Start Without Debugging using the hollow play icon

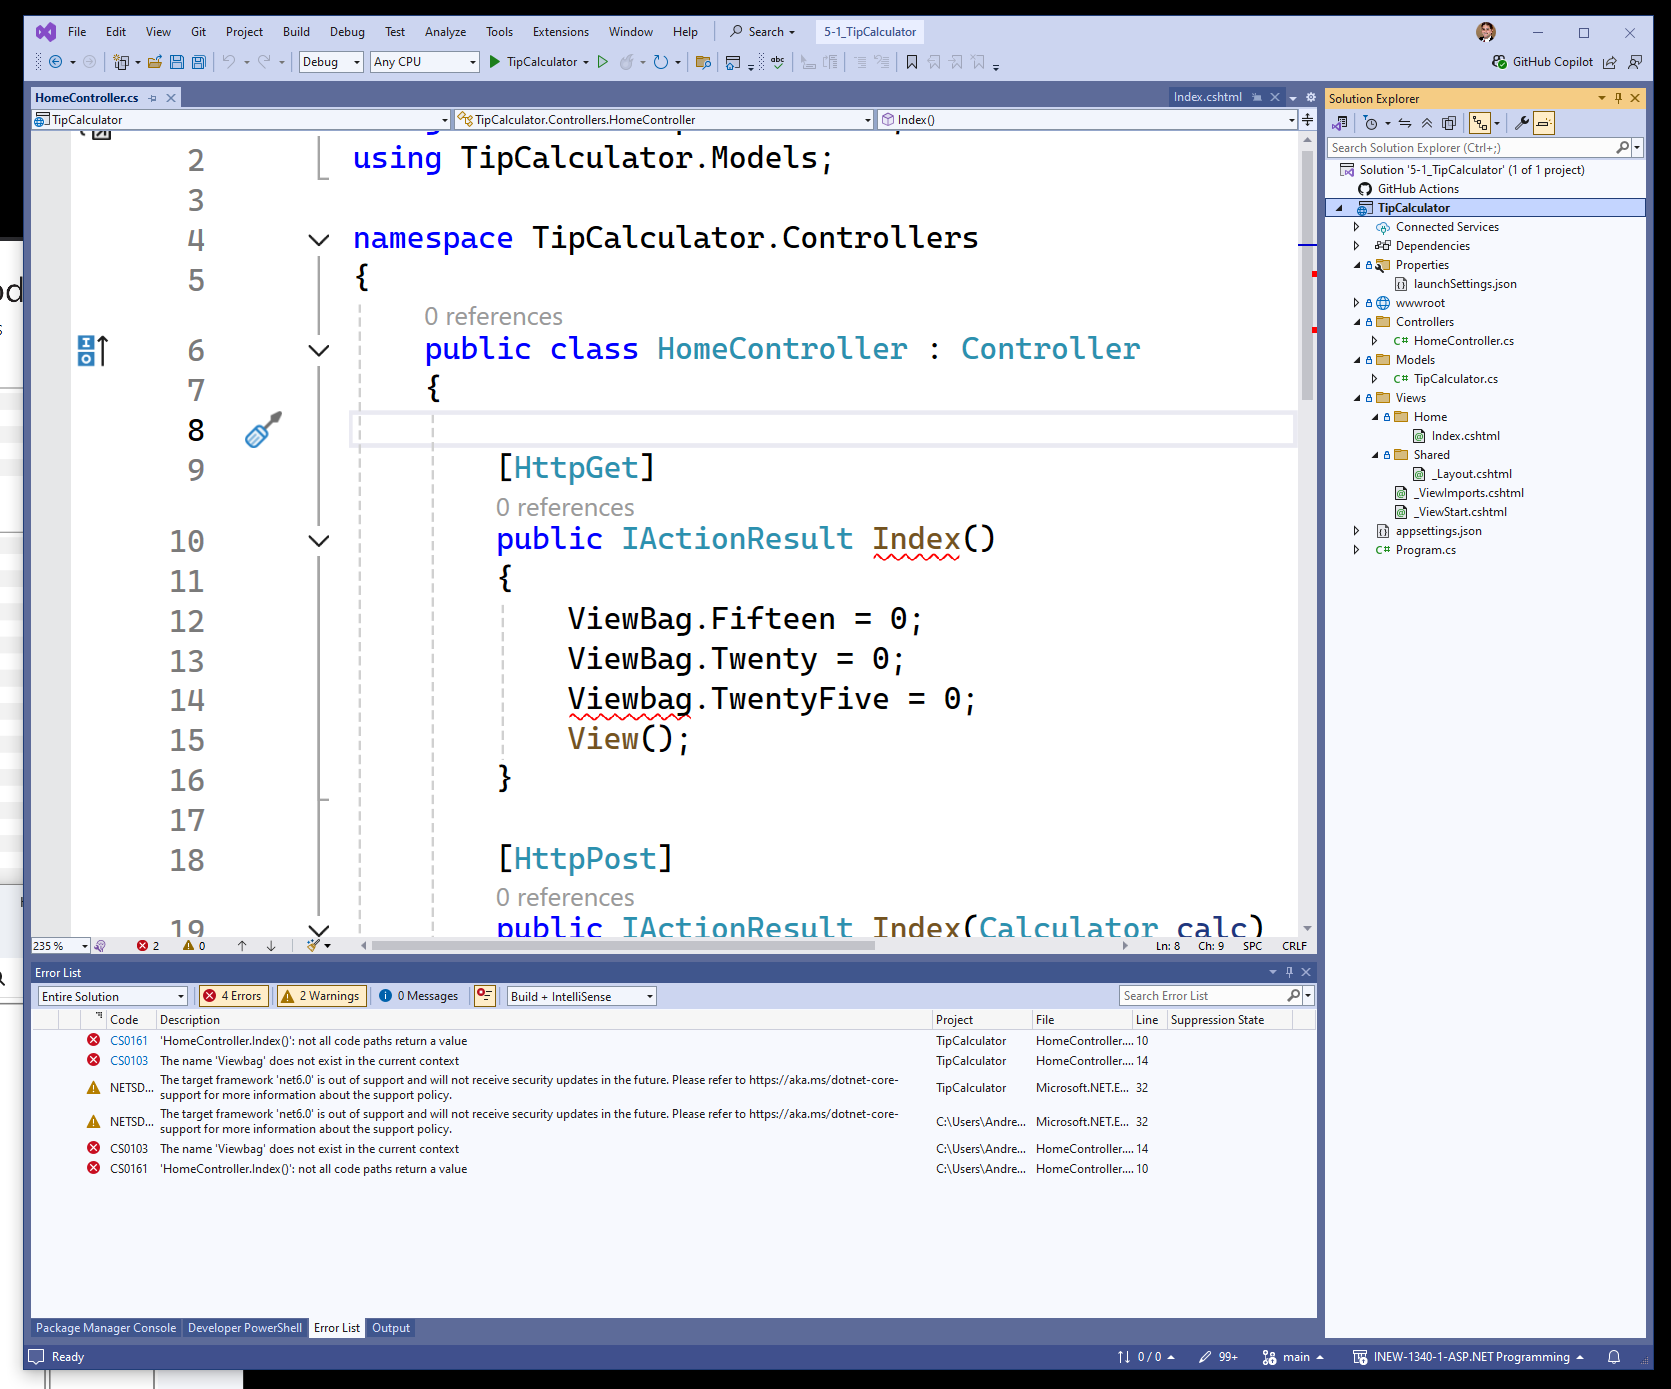[x=603, y=62]
